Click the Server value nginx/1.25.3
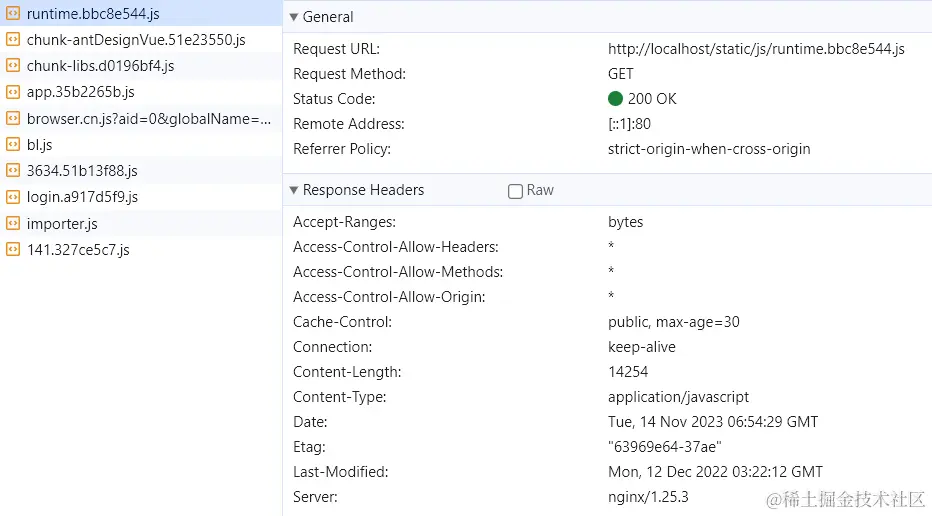 648,496
